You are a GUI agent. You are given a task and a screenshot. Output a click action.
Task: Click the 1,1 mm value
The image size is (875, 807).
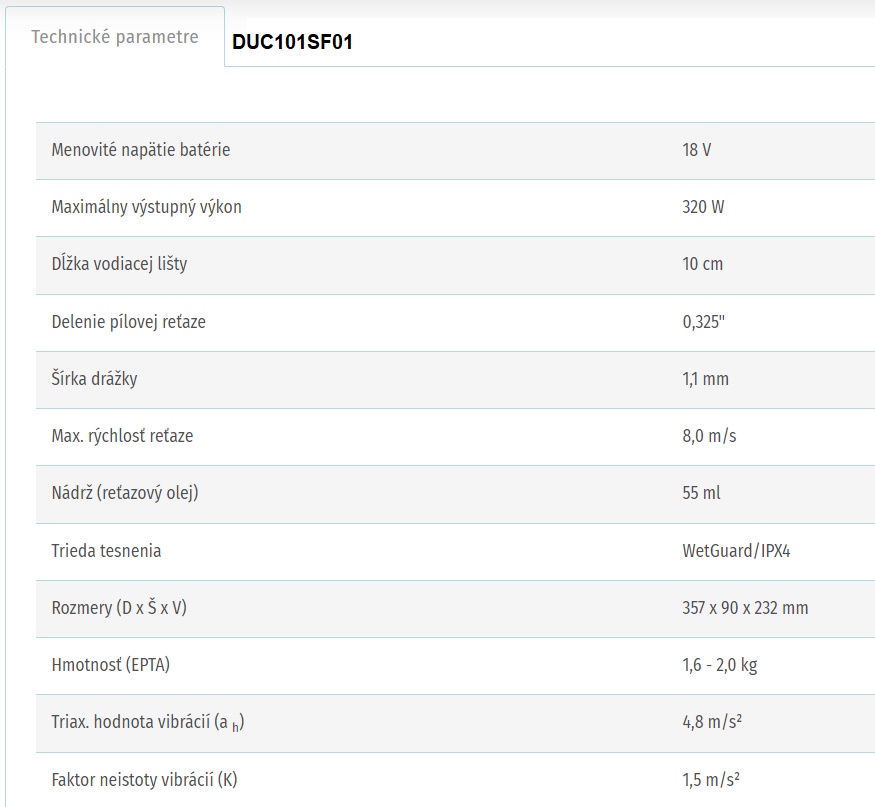point(705,379)
